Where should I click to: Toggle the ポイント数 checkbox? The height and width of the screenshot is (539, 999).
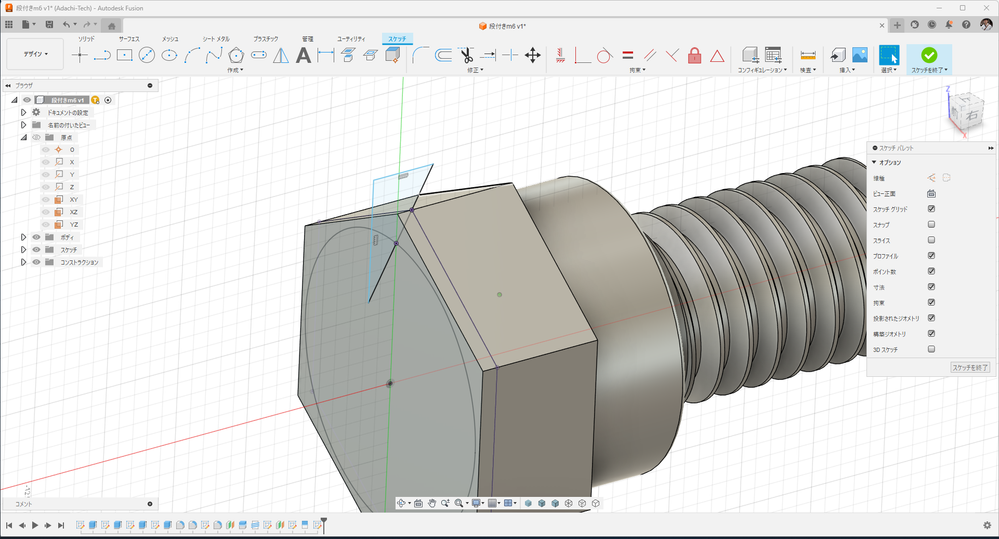[931, 271]
